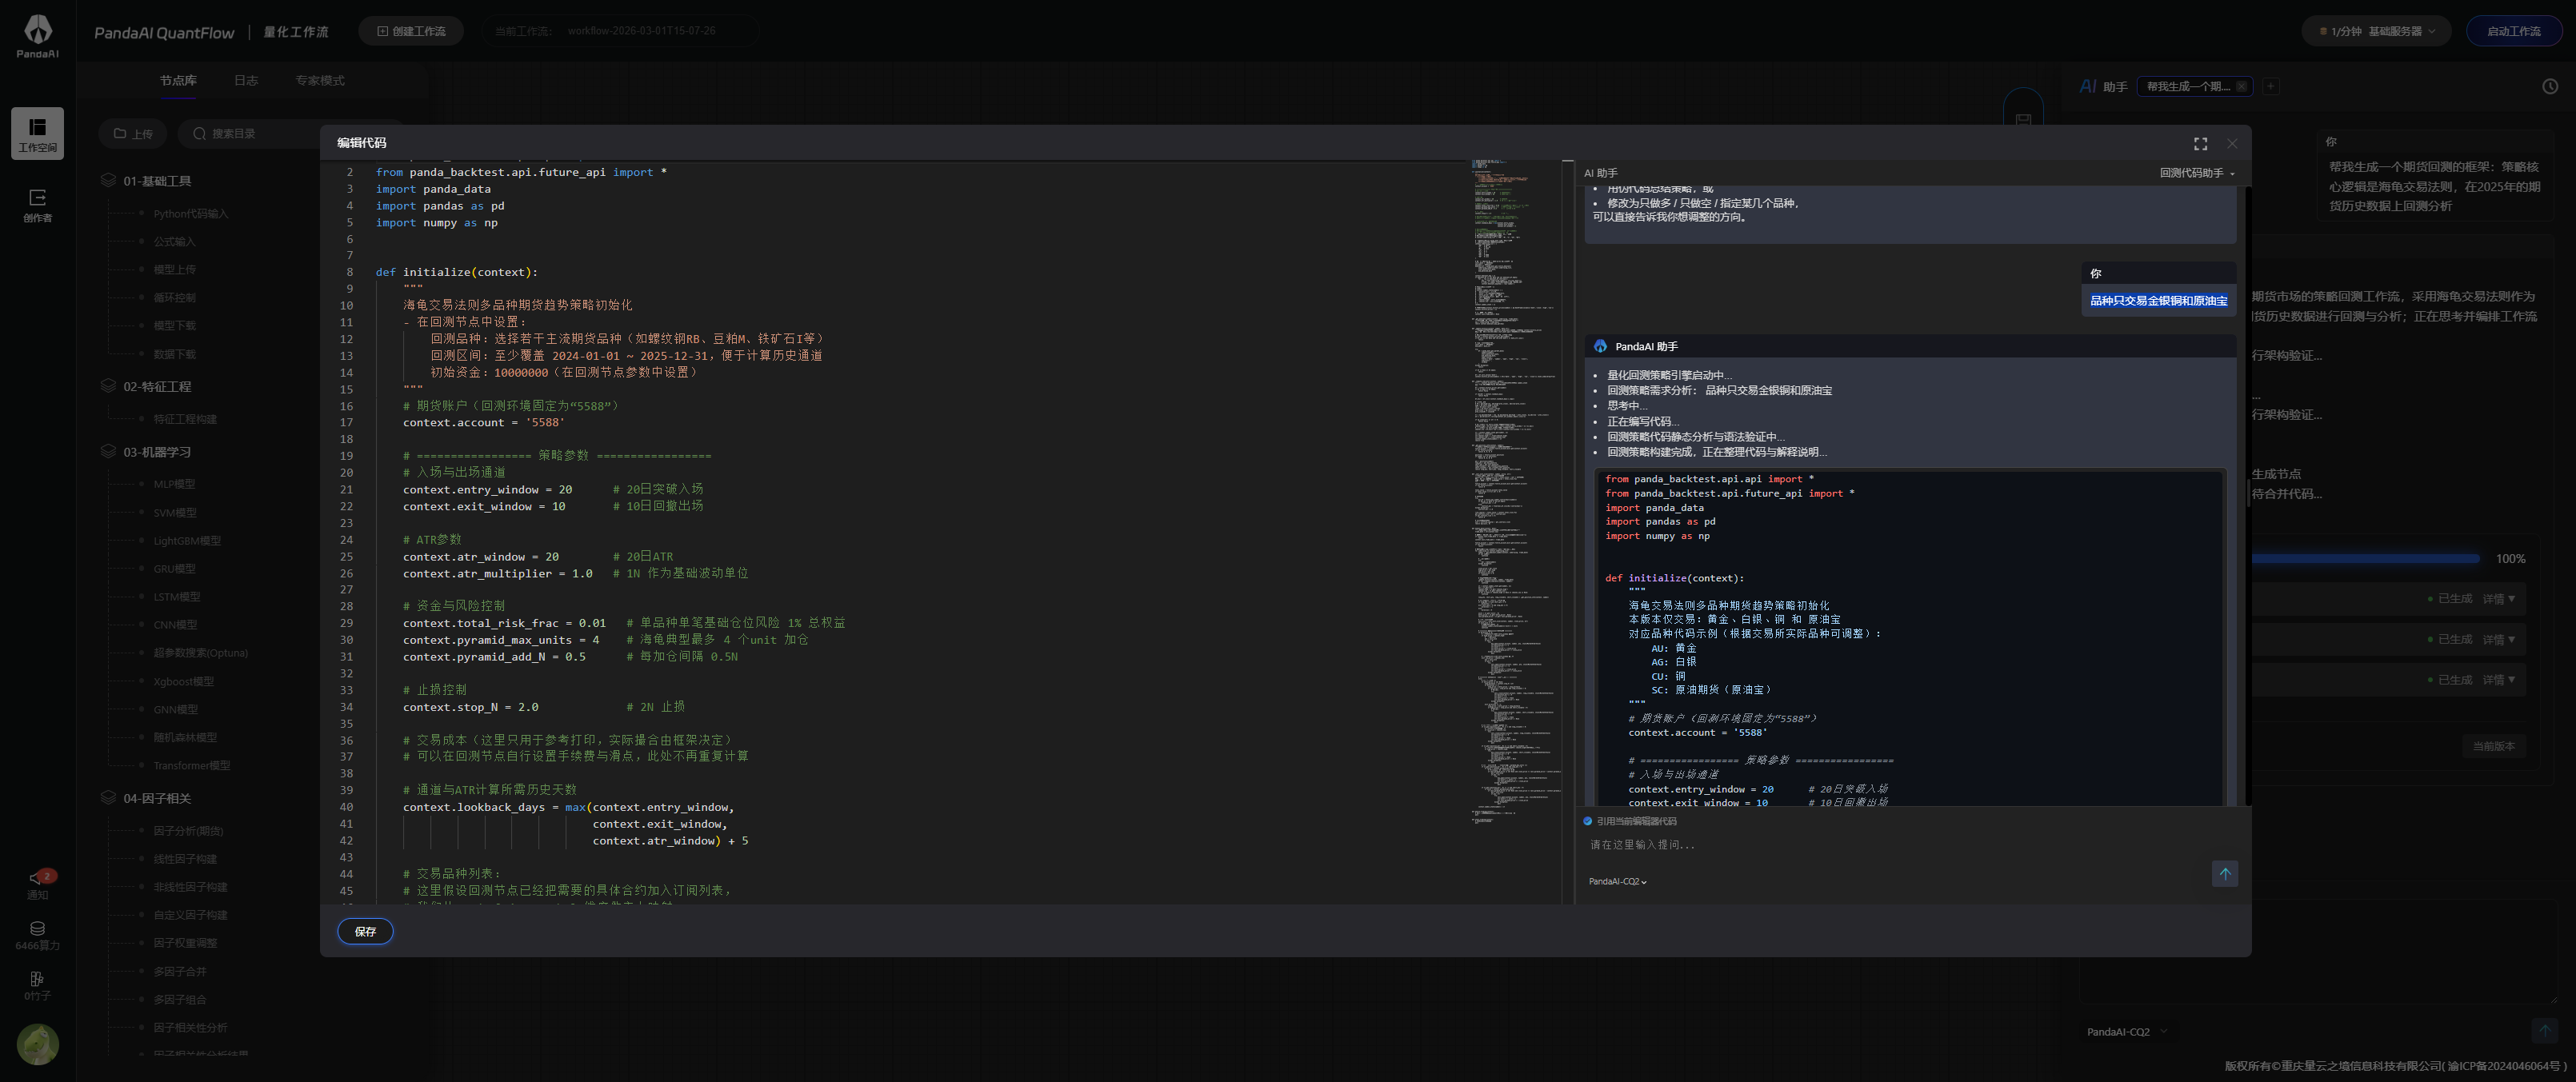Switch to the 专家模式 tab
The width and height of the screenshot is (2576, 1082).
click(320, 80)
